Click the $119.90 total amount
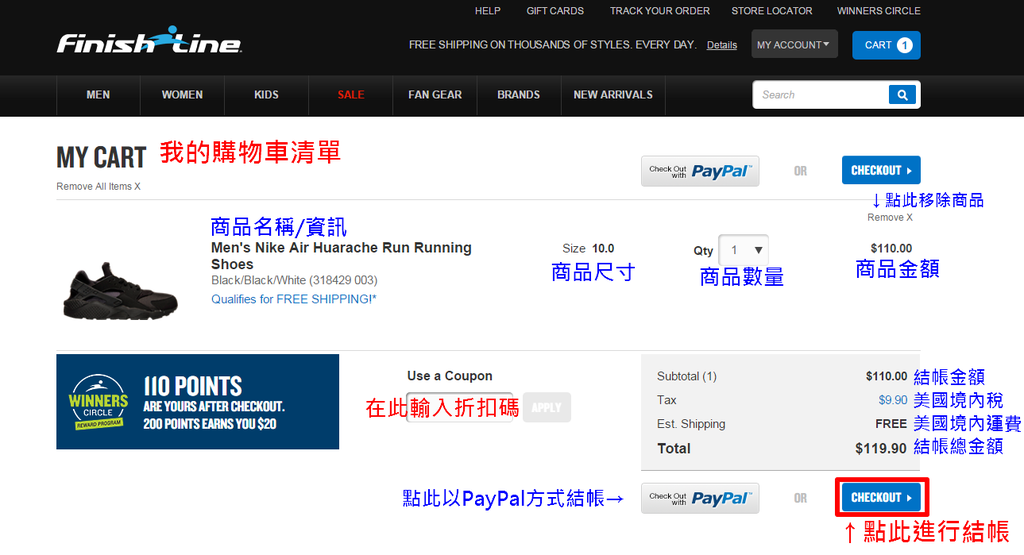The height and width of the screenshot is (555, 1024). pos(880,449)
